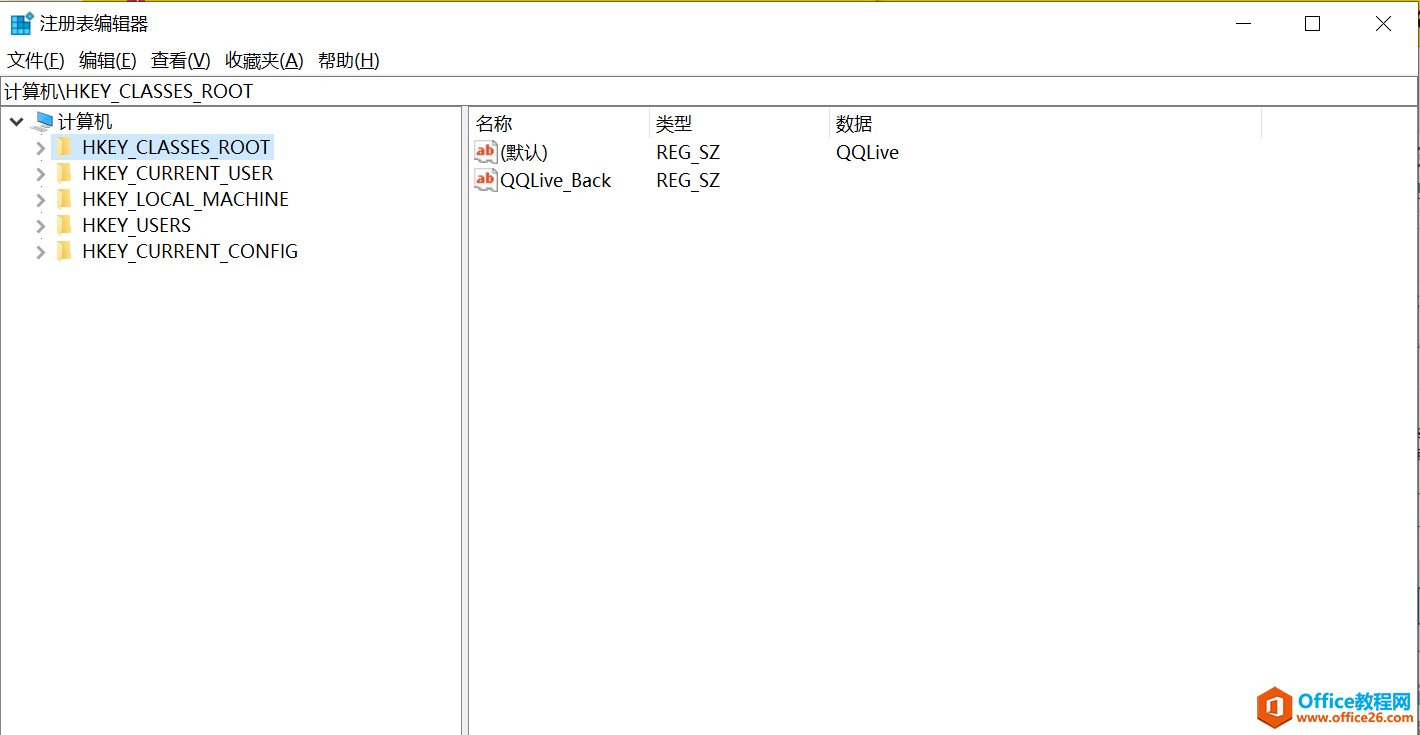The image size is (1420, 735).
Task: Open the 查看(V) menu
Action: pos(181,61)
